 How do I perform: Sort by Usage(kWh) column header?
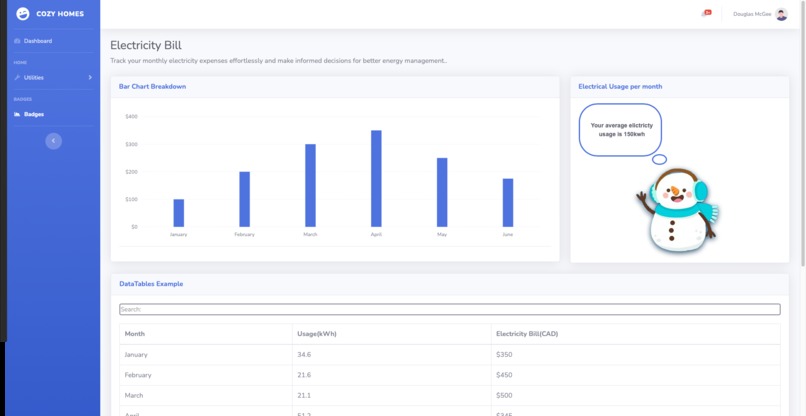click(x=392, y=334)
